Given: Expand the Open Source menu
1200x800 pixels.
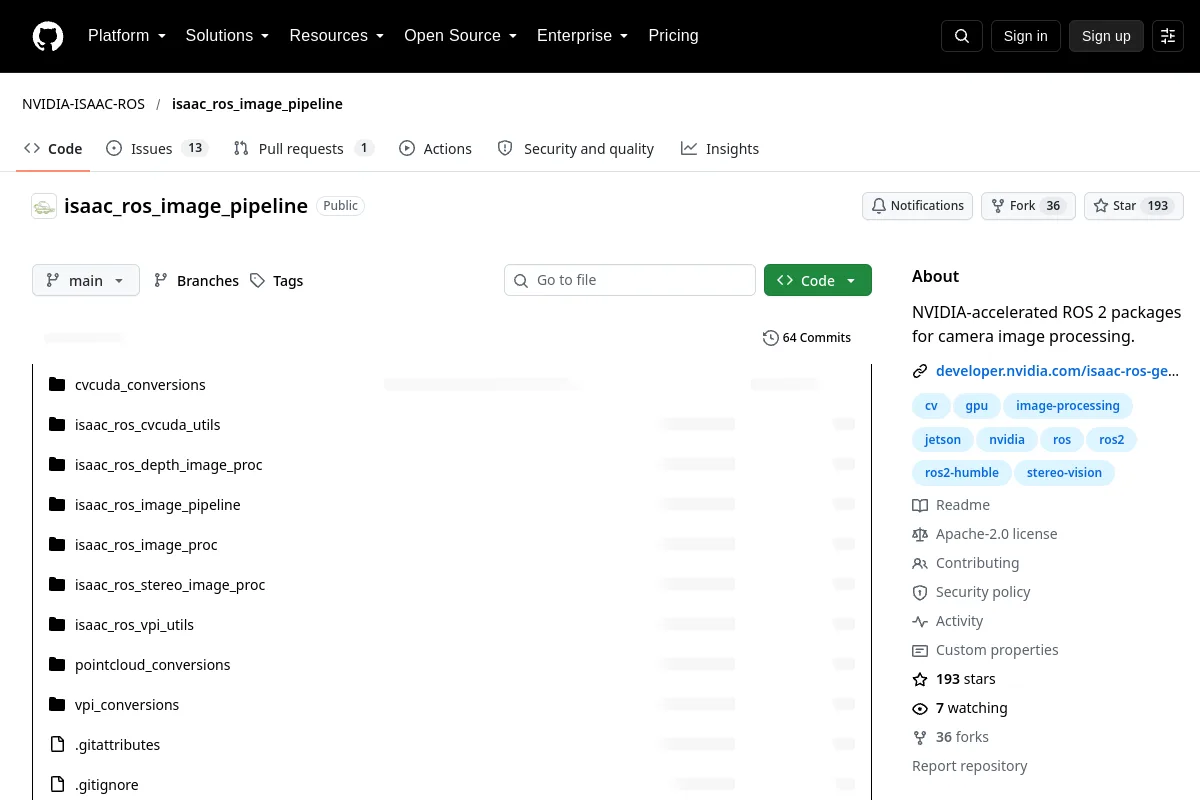Looking at the screenshot, I should coord(461,36).
